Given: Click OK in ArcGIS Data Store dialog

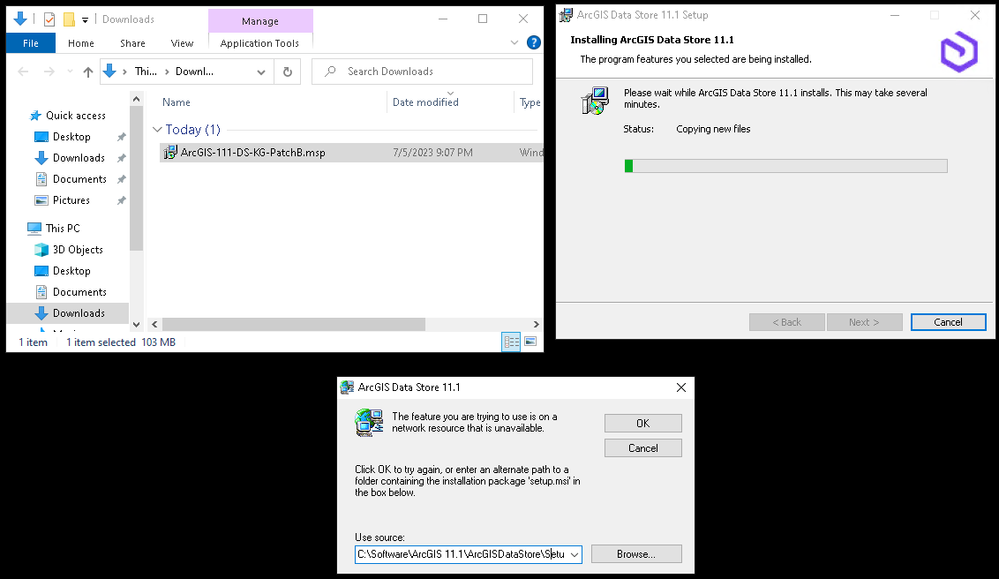Looking at the screenshot, I should (643, 424).
